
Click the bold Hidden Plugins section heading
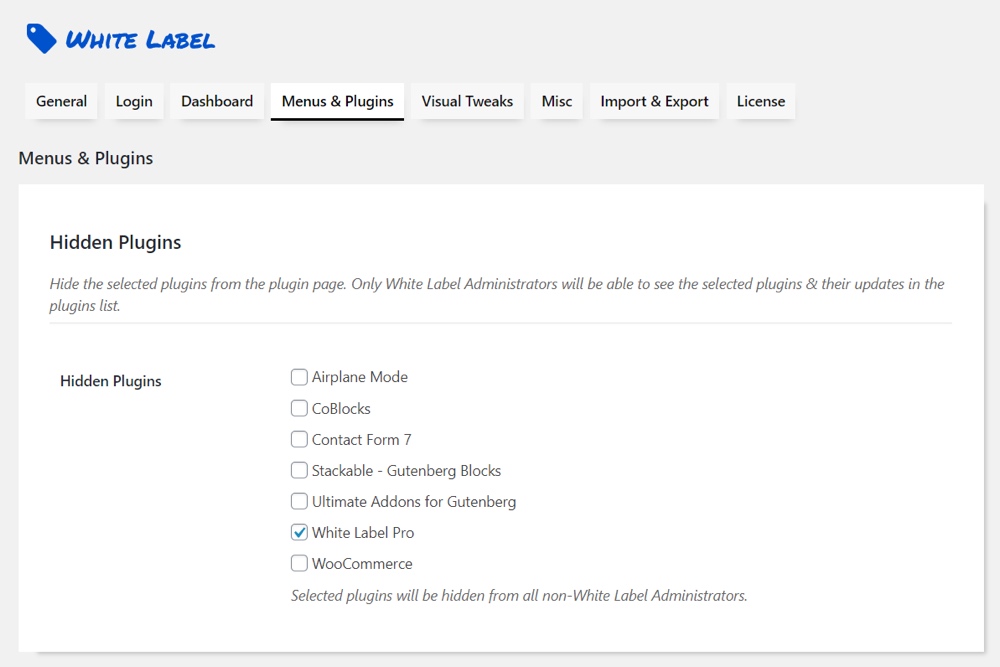point(115,242)
